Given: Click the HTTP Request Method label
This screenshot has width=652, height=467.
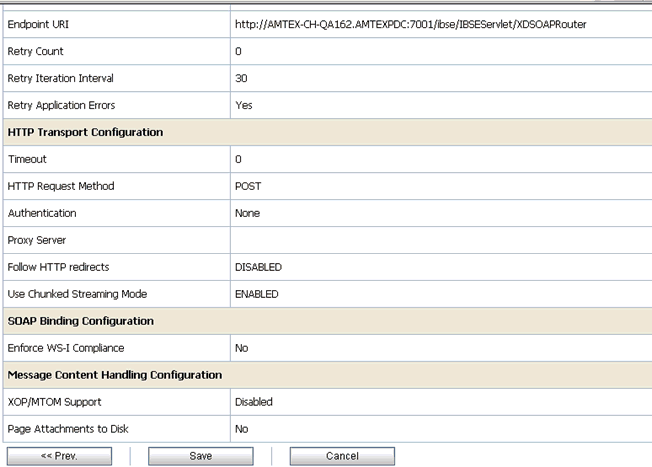Looking at the screenshot, I should [x=61, y=186].
